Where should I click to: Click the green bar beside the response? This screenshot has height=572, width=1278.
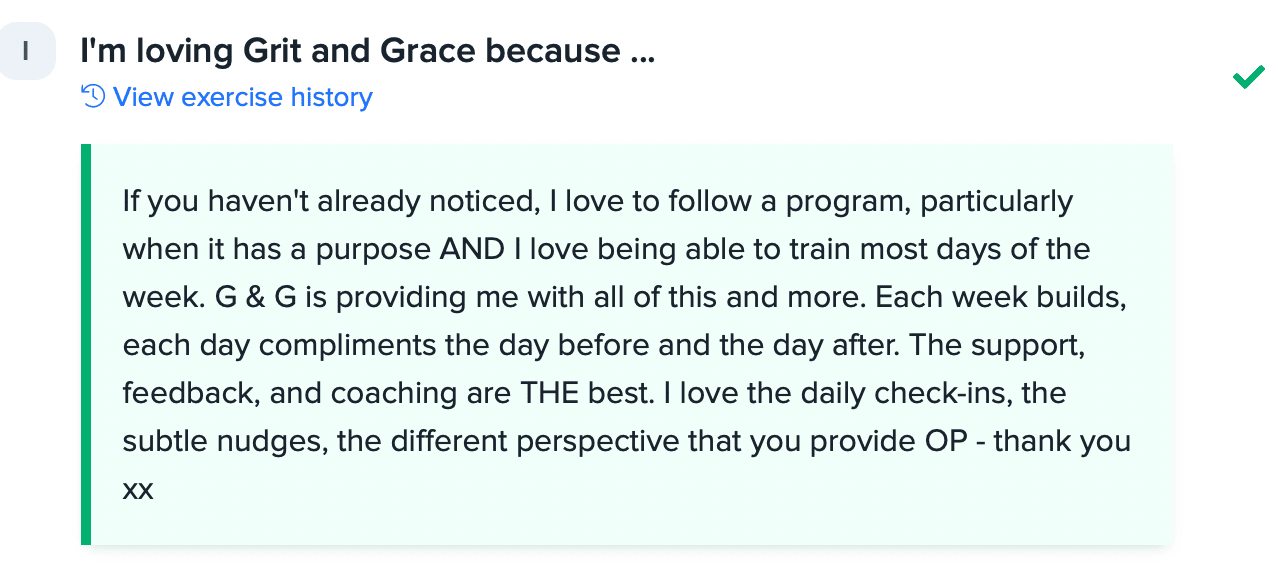tap(86, 344)
